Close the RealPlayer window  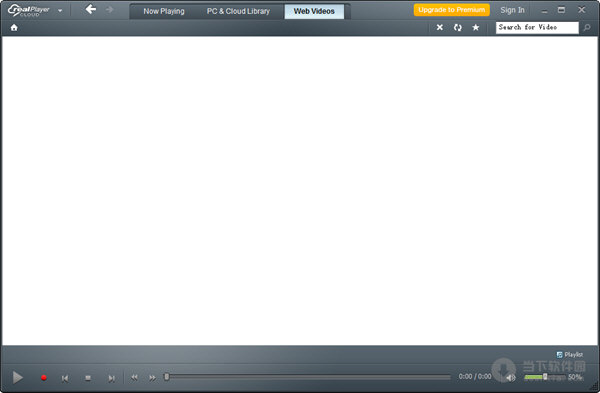click(x=582, y=10)
